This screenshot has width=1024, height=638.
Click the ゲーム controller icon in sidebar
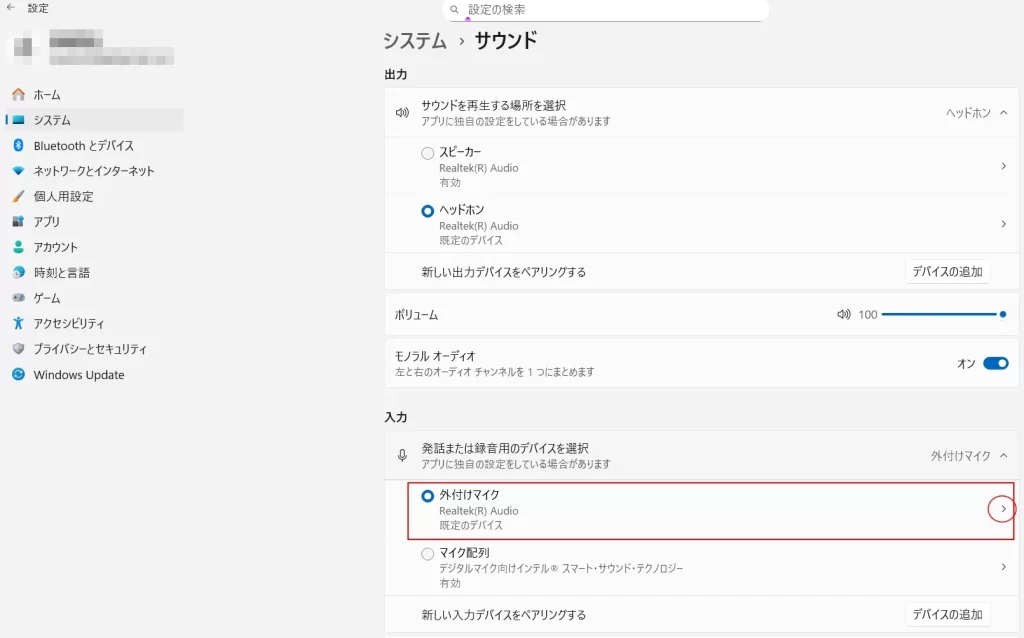coord(18,298)
